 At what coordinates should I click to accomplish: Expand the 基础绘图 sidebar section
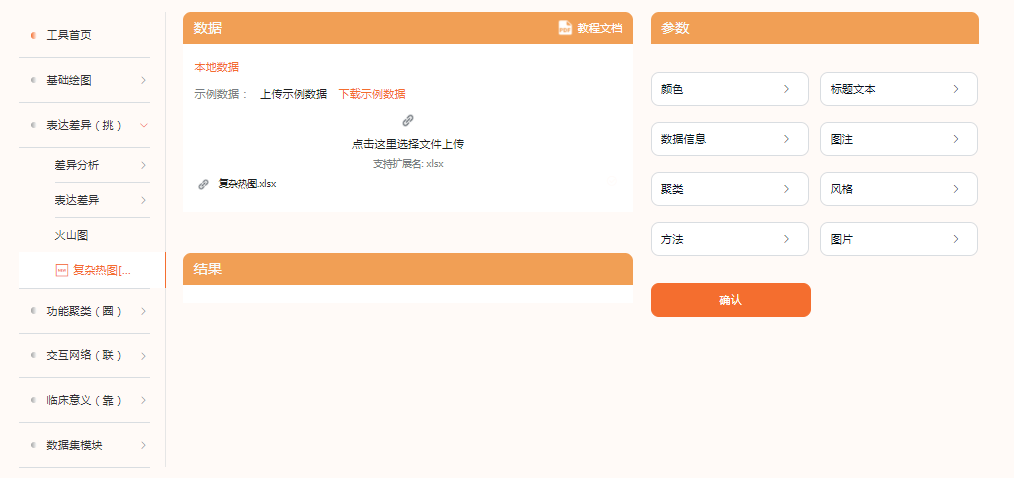[x=85, y=80]
